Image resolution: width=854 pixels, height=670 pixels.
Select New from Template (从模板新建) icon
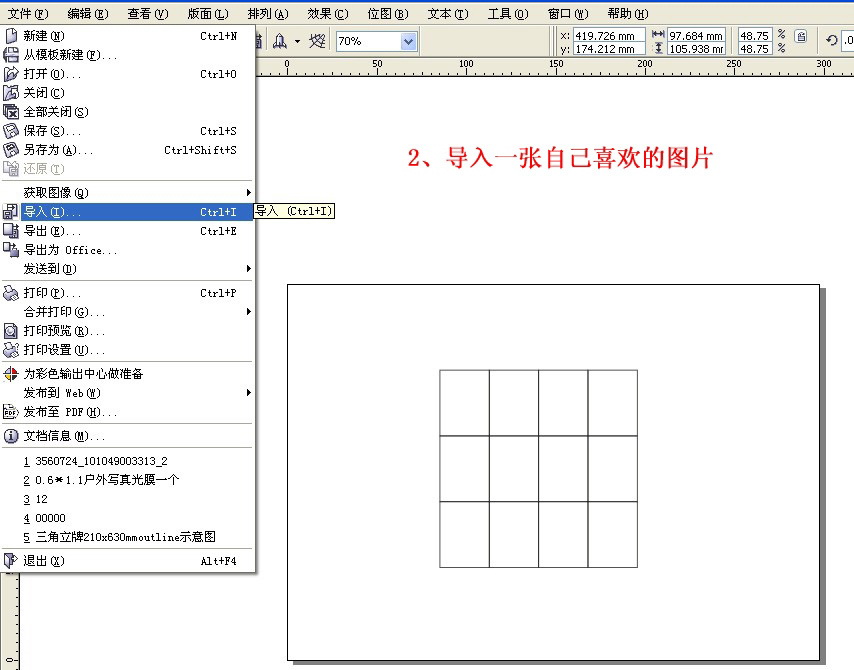pos(11,55)
